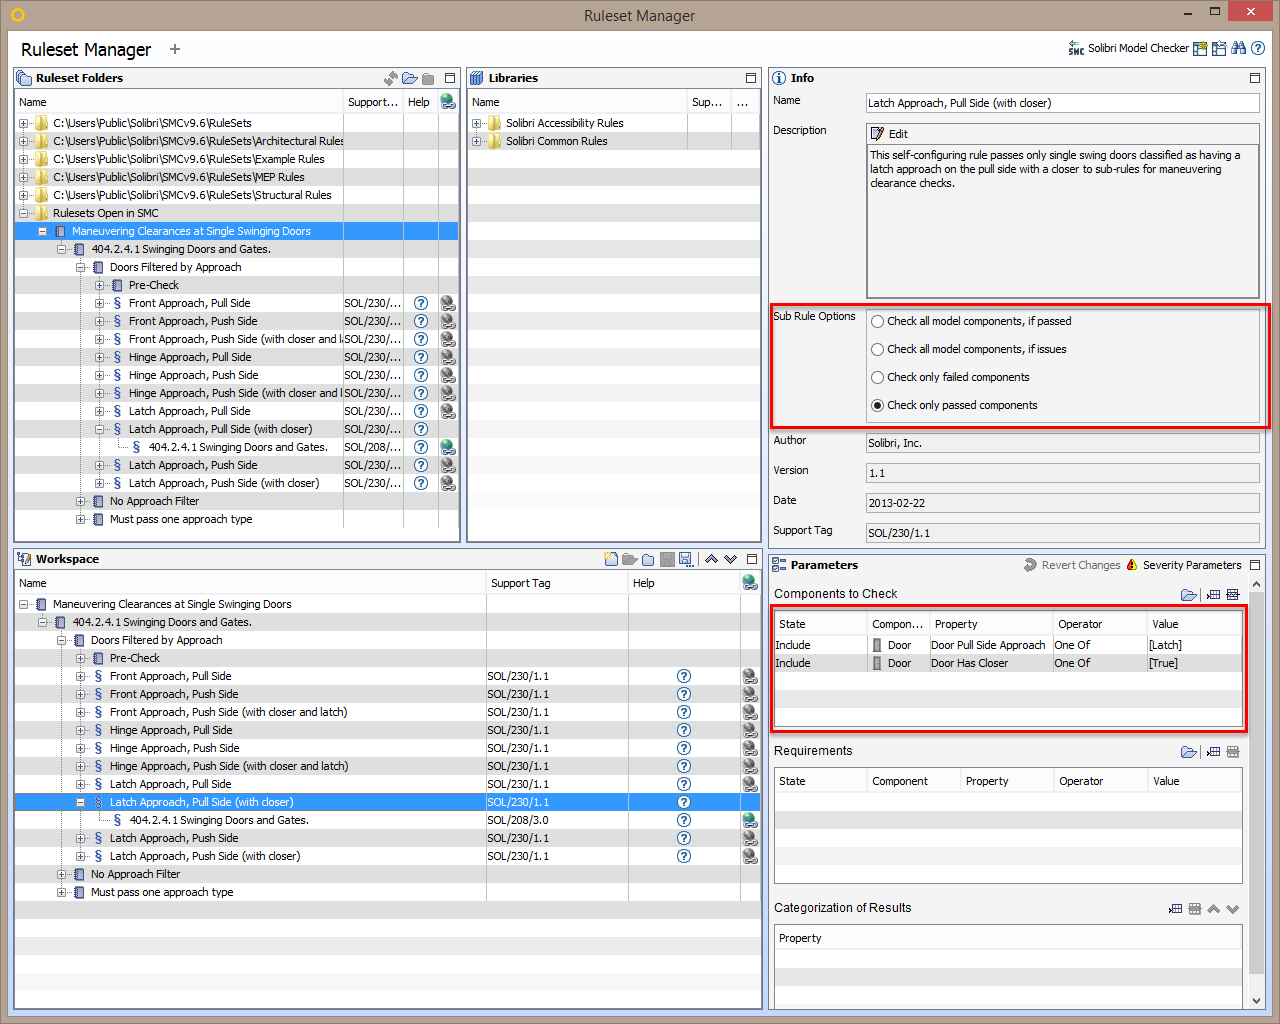Click Edit button above description
The image size is (1280, 1024).
click(890, 134)
